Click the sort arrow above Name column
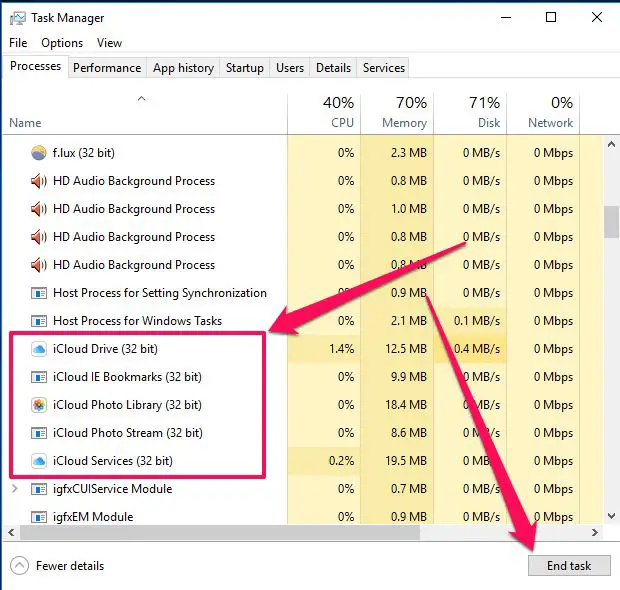 pos(142,98)
